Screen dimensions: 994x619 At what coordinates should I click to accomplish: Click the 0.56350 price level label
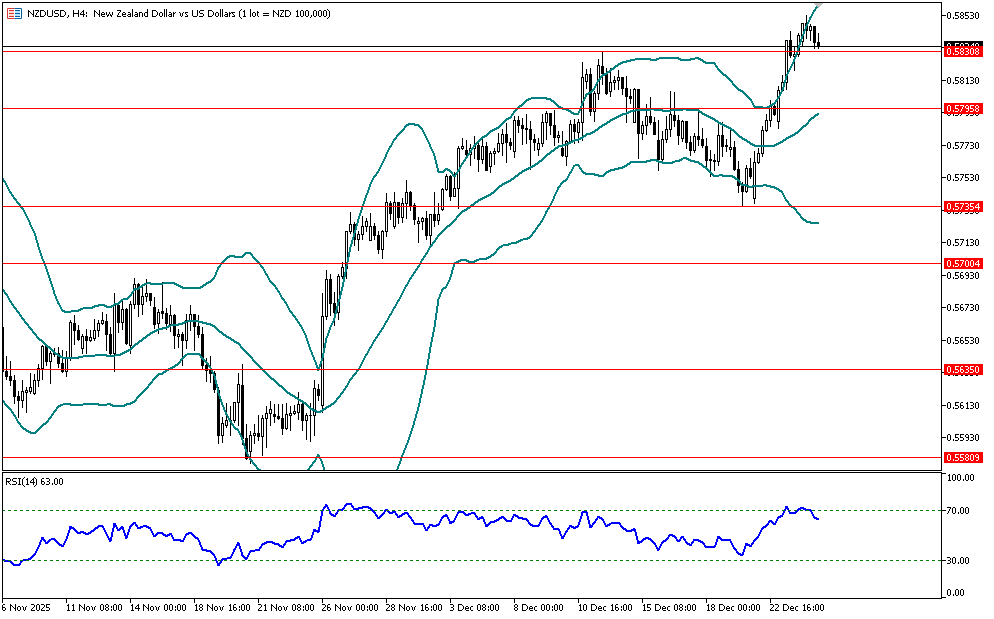[x=963, y=370]
